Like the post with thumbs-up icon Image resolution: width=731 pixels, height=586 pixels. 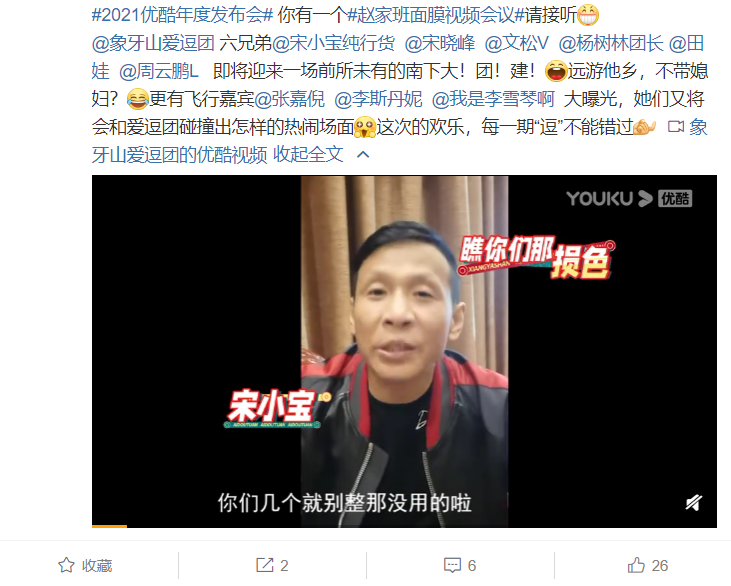[x=636, y=565]
